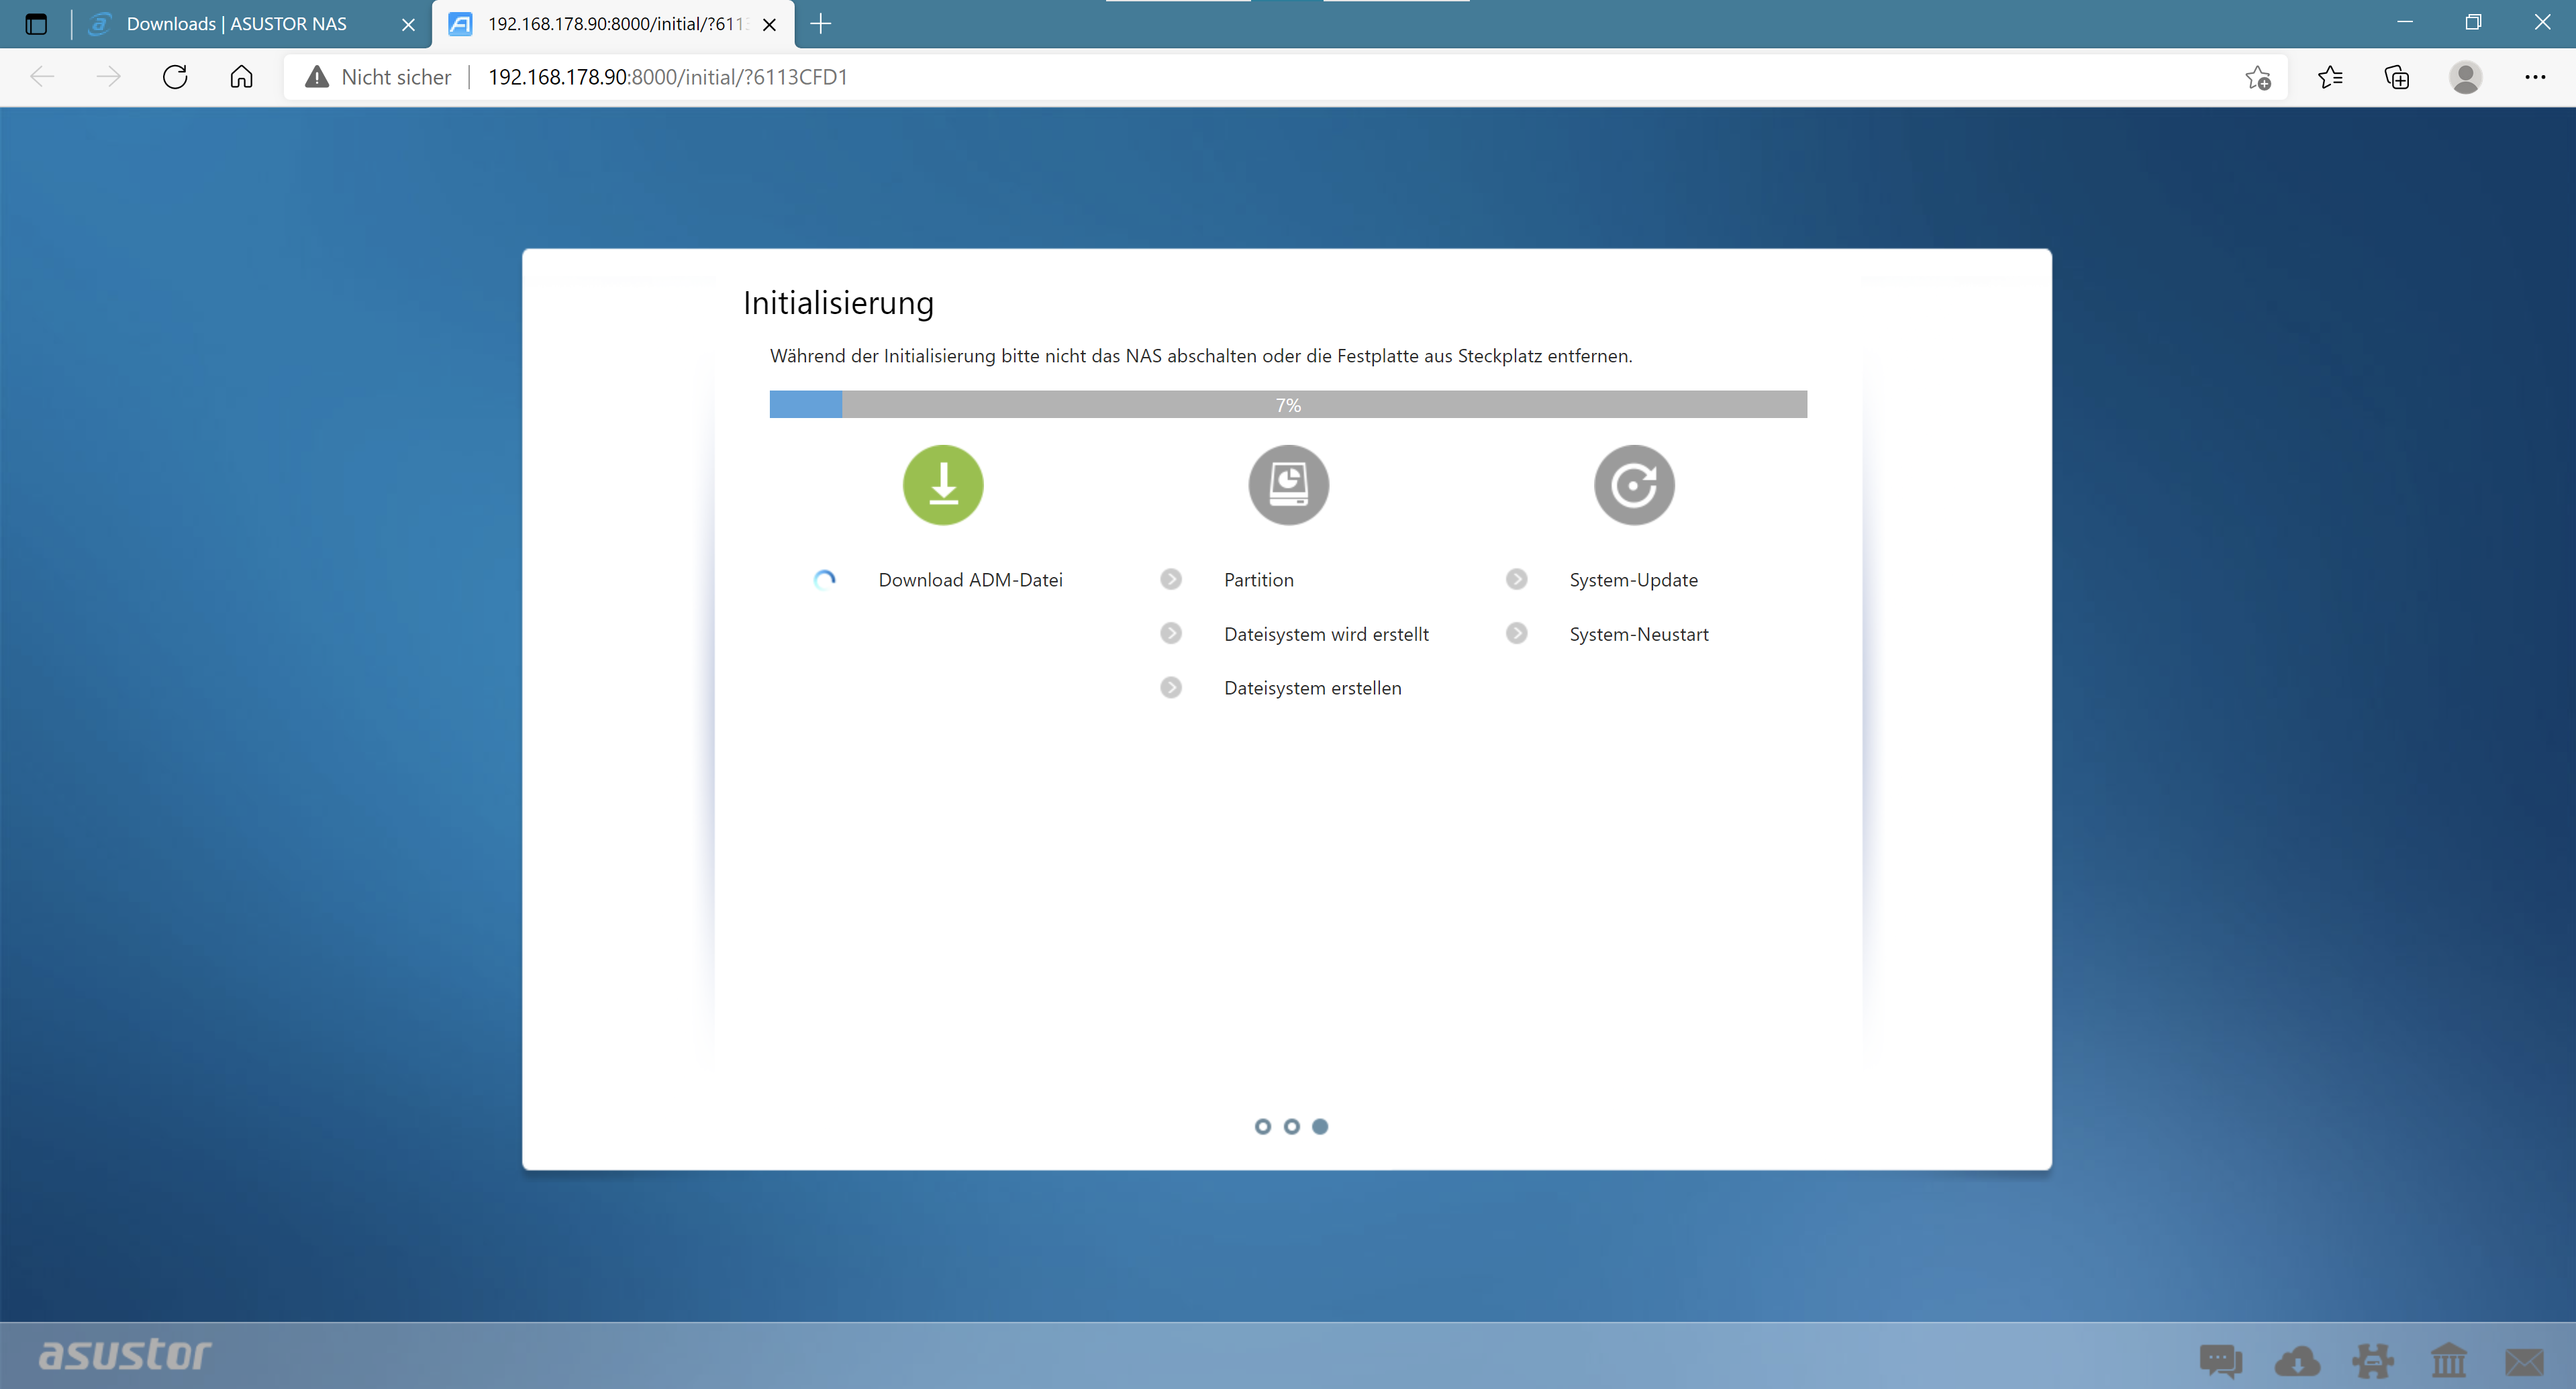Open the chat bubble icon in footer
2576x1389 pixels.
tap(2221, 1360)
